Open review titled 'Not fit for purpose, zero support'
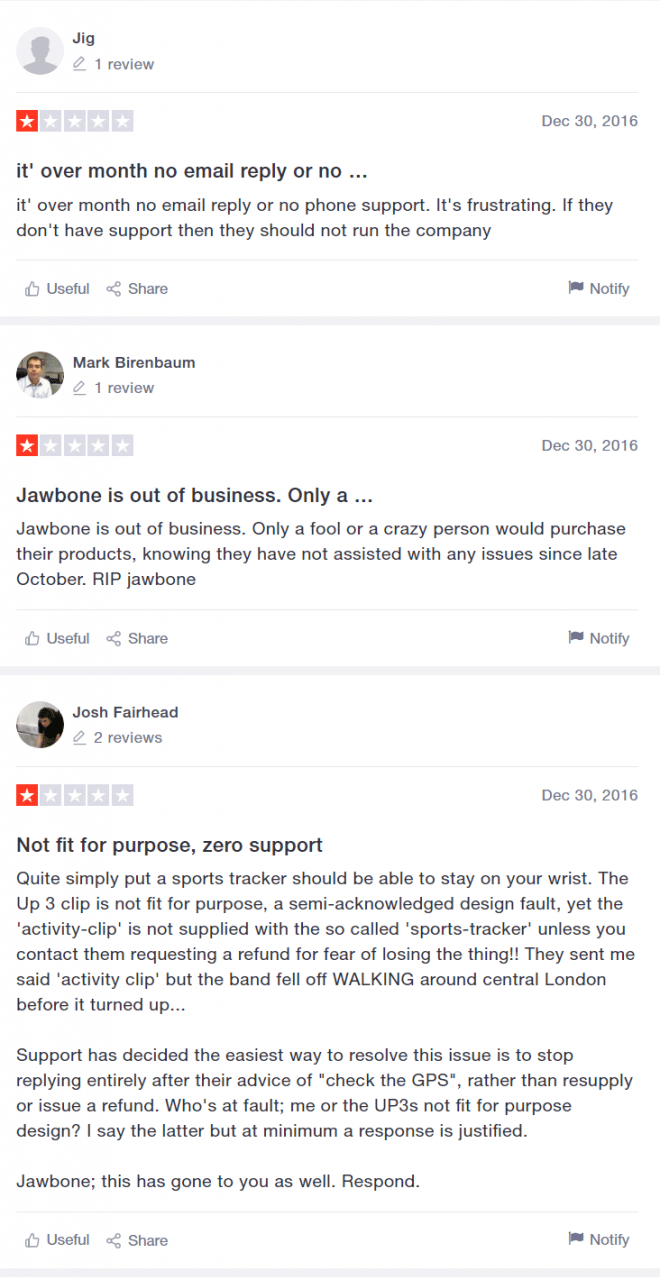 click(169, 845)
